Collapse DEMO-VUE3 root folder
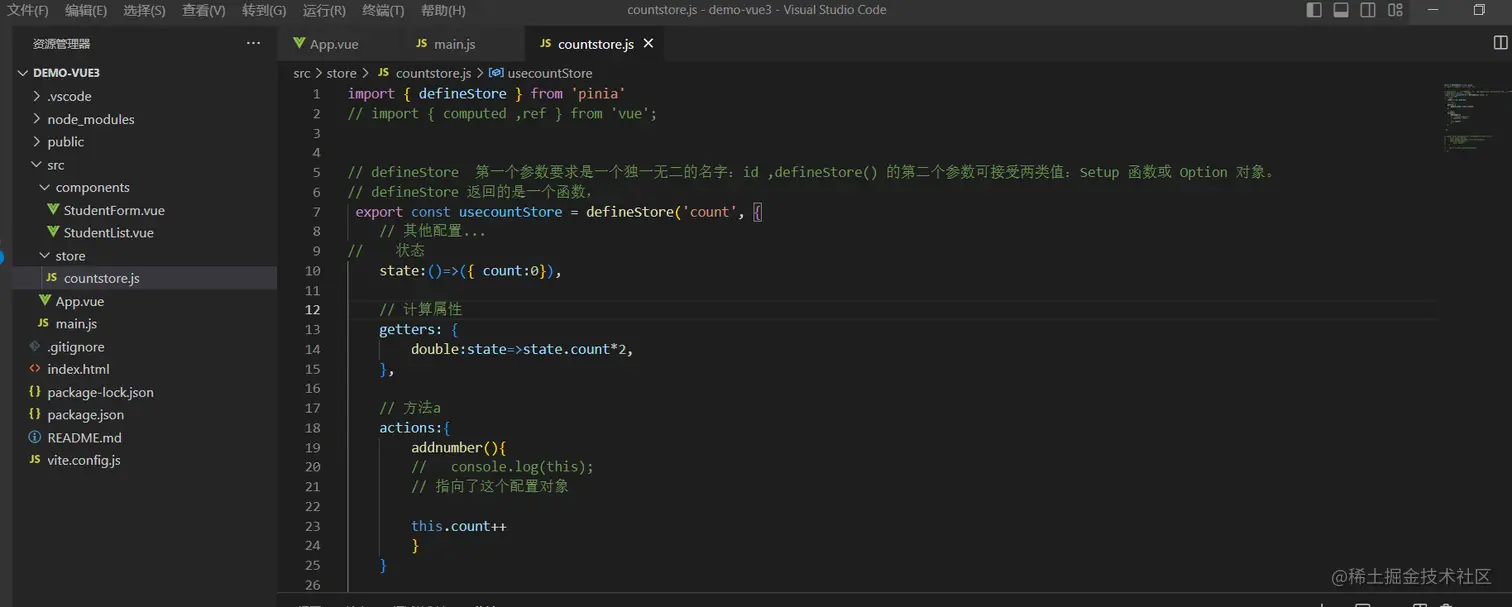1512x607 pixels. point(144,73)
